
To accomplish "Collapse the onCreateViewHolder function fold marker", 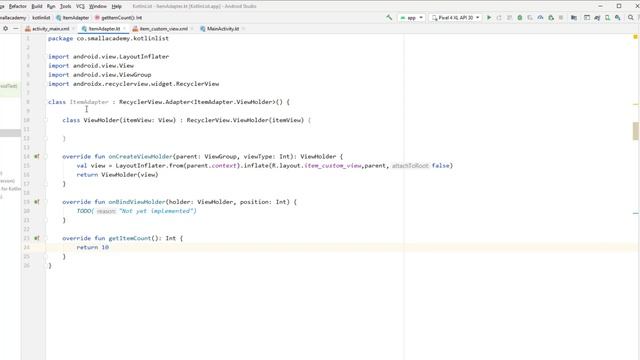I will pyautogui.click(x=46, y=156).
